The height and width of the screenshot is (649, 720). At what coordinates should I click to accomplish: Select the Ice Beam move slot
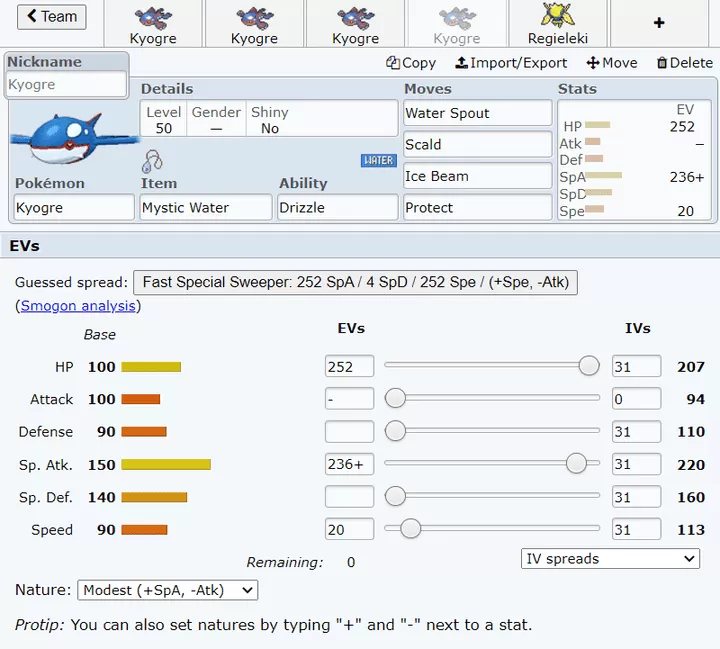478,176
